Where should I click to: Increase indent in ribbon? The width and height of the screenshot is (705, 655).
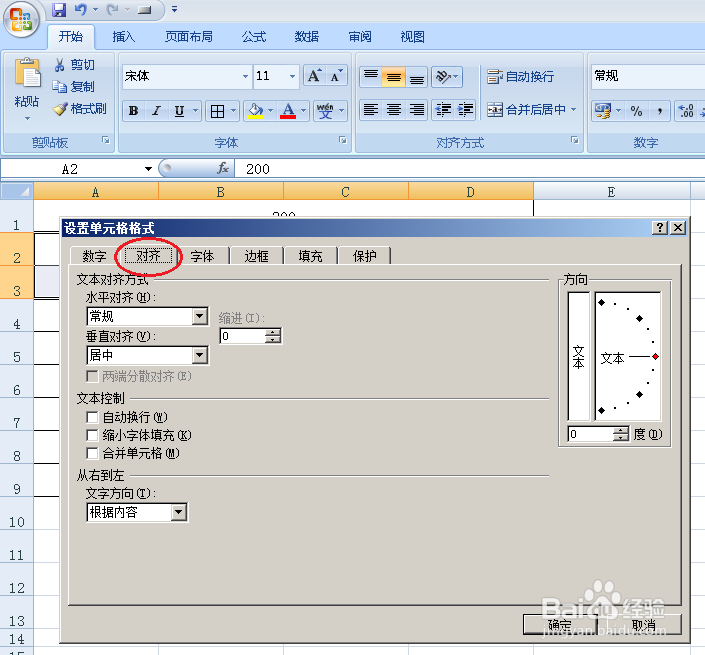point(465,110)
